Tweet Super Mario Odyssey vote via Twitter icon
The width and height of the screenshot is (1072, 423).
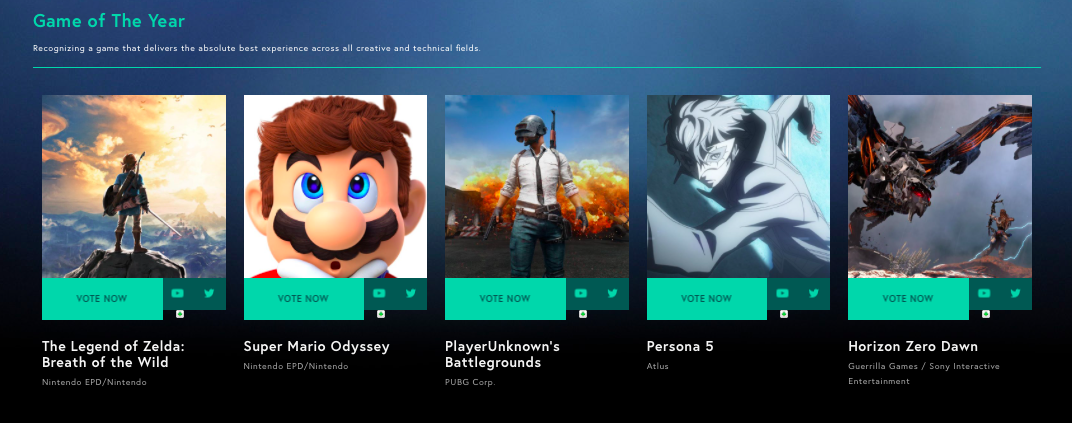pyautogui.click(x=411, y=293)
